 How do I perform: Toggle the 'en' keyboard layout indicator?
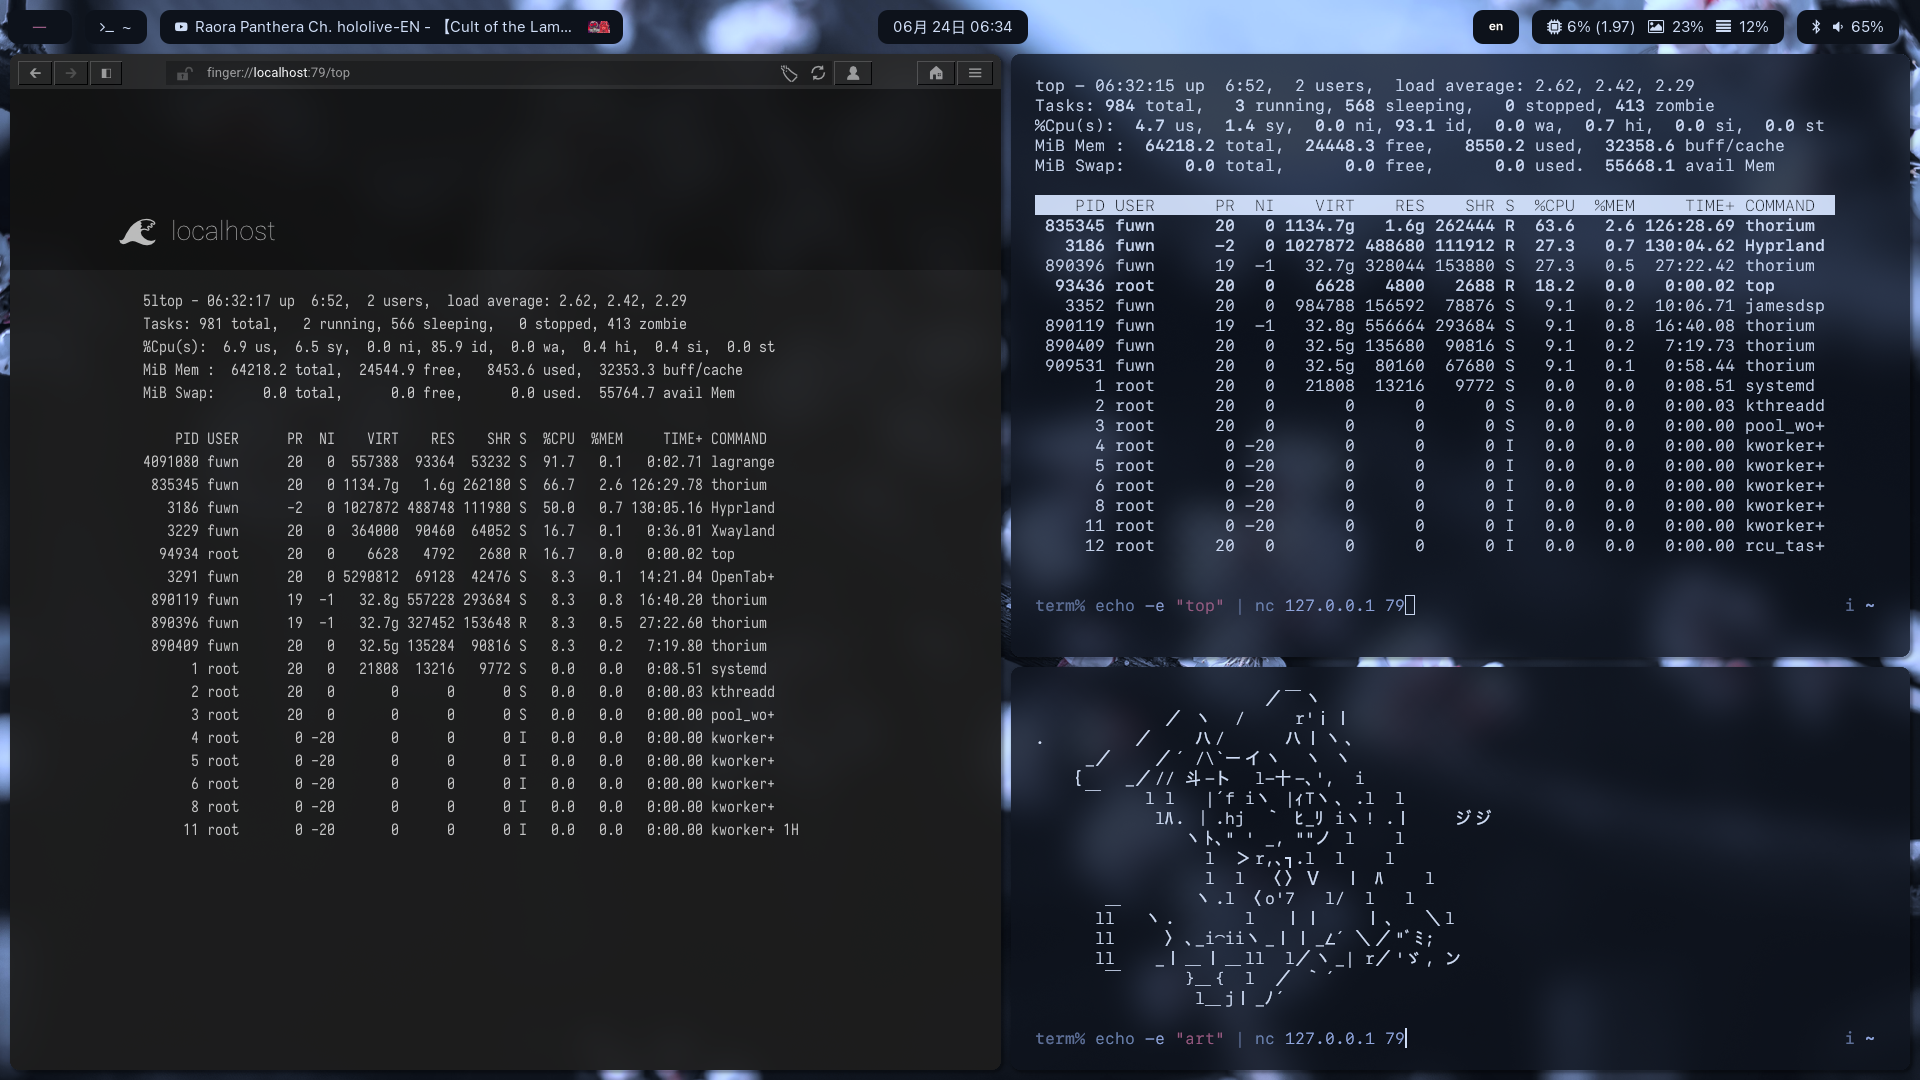click(1496, 27)
